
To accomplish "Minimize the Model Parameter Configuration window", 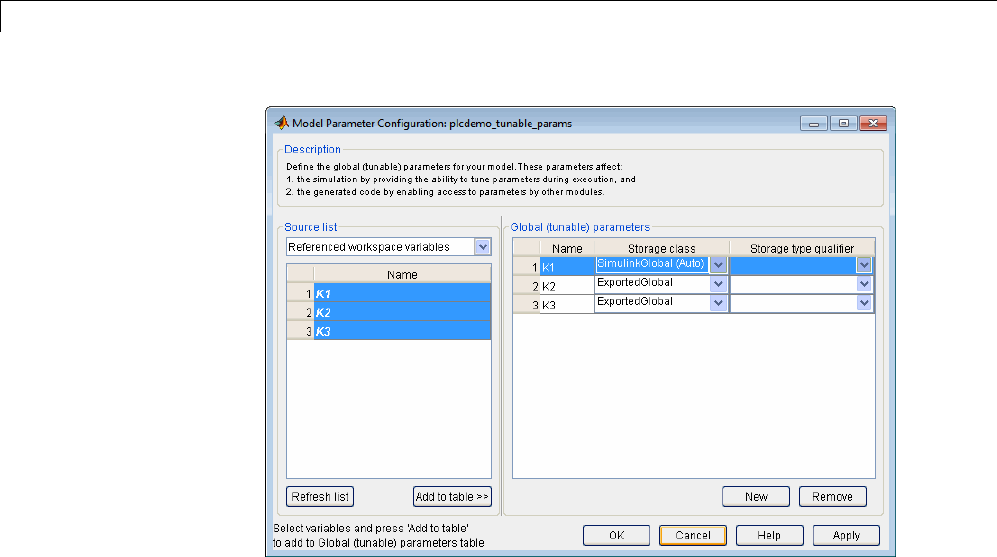I will (x=814, y=123).
